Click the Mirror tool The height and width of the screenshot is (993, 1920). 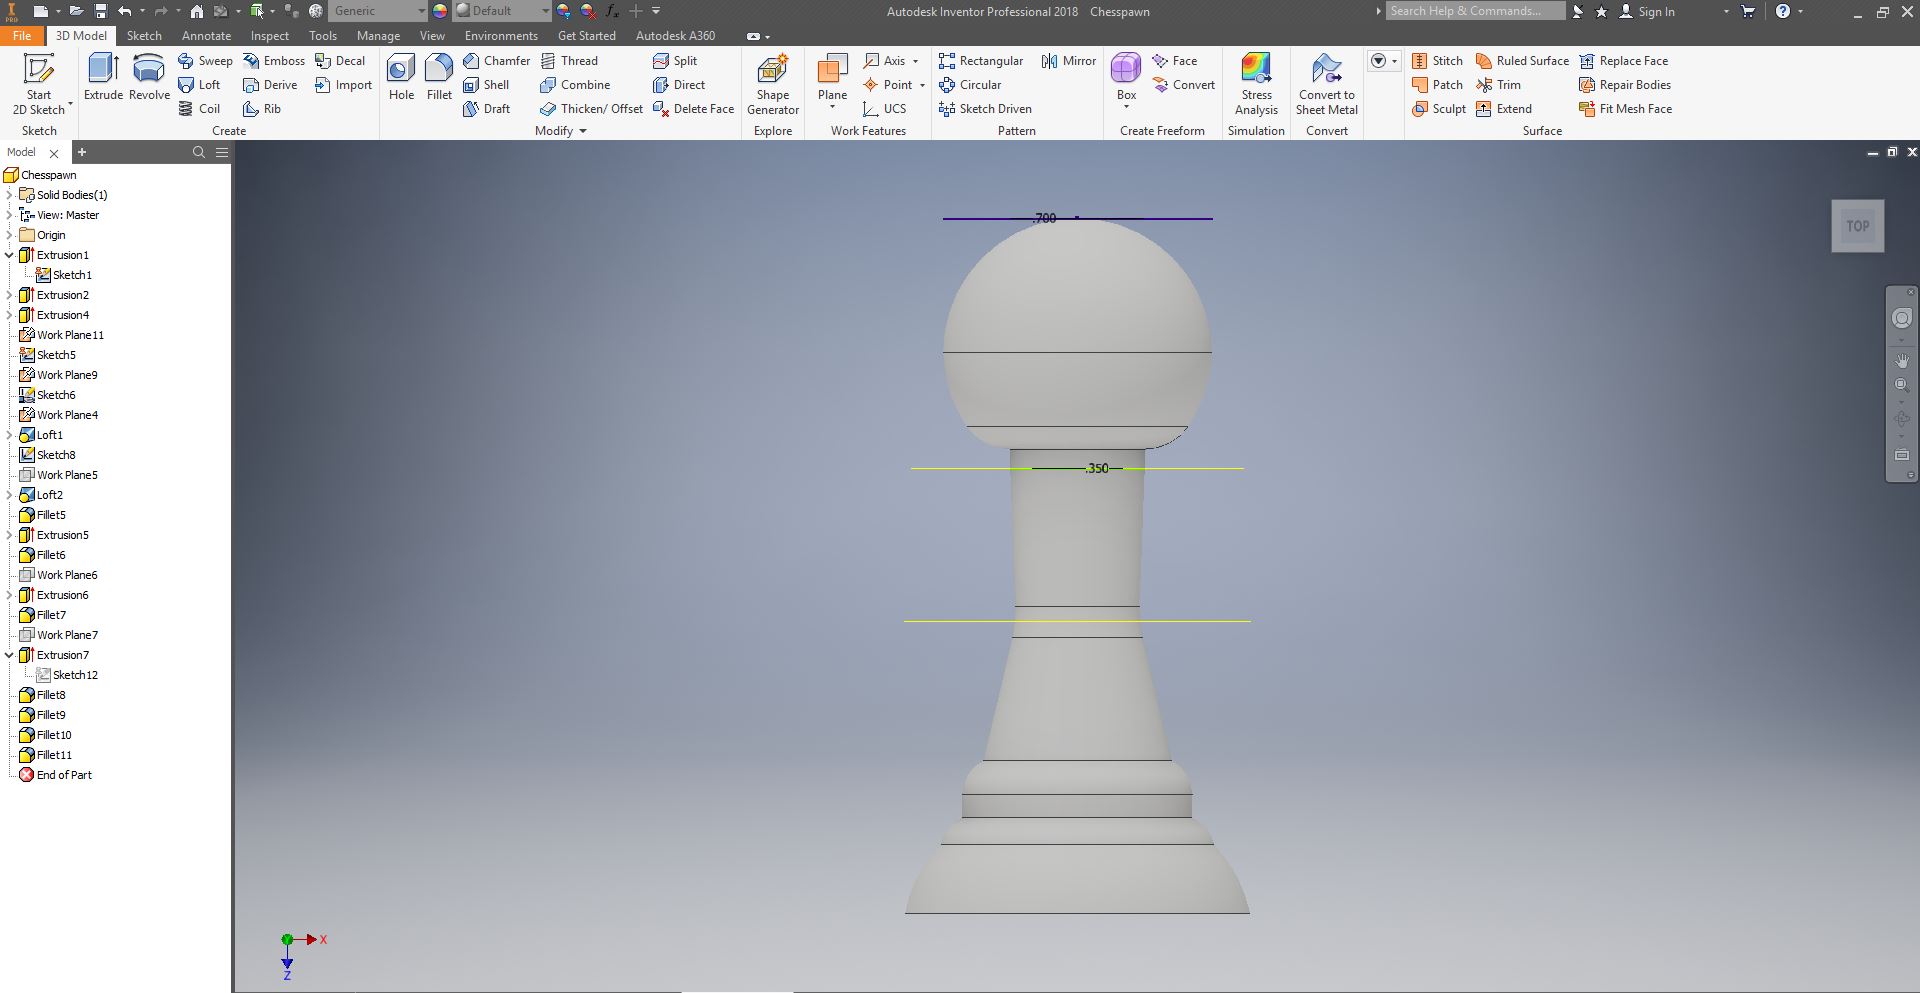pos(1069,61)
